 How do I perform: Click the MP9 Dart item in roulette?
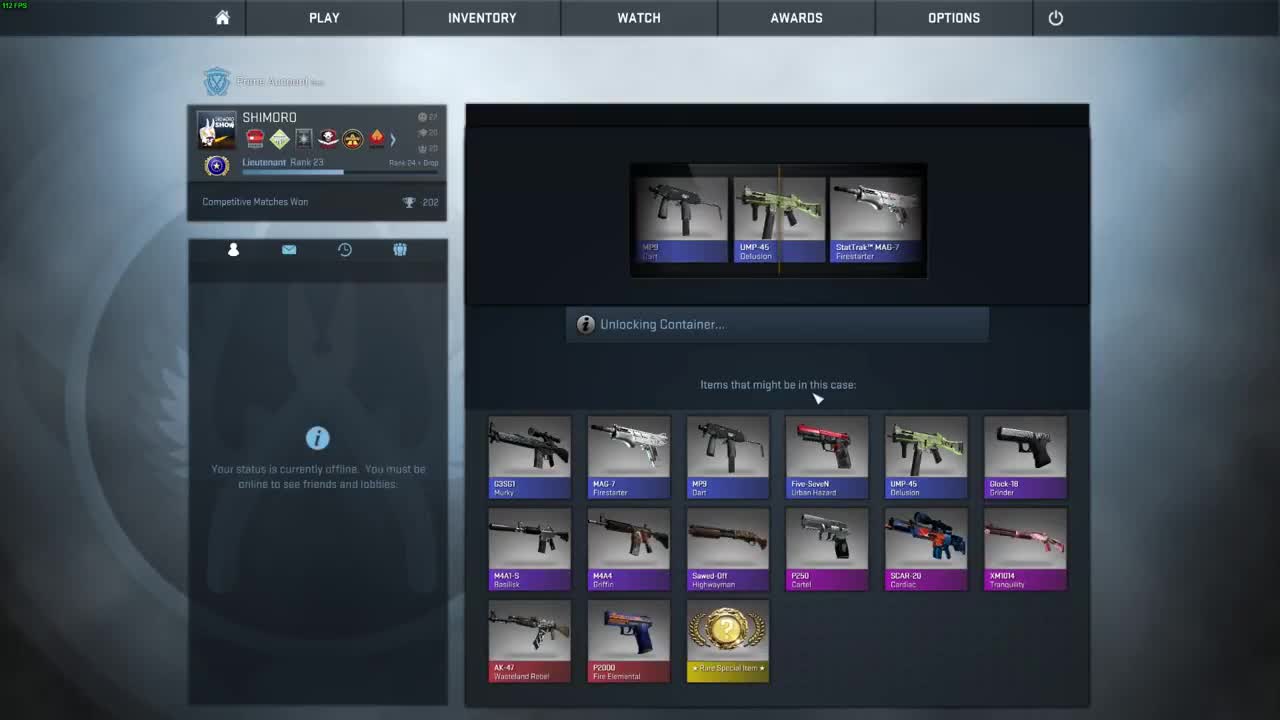681,220
